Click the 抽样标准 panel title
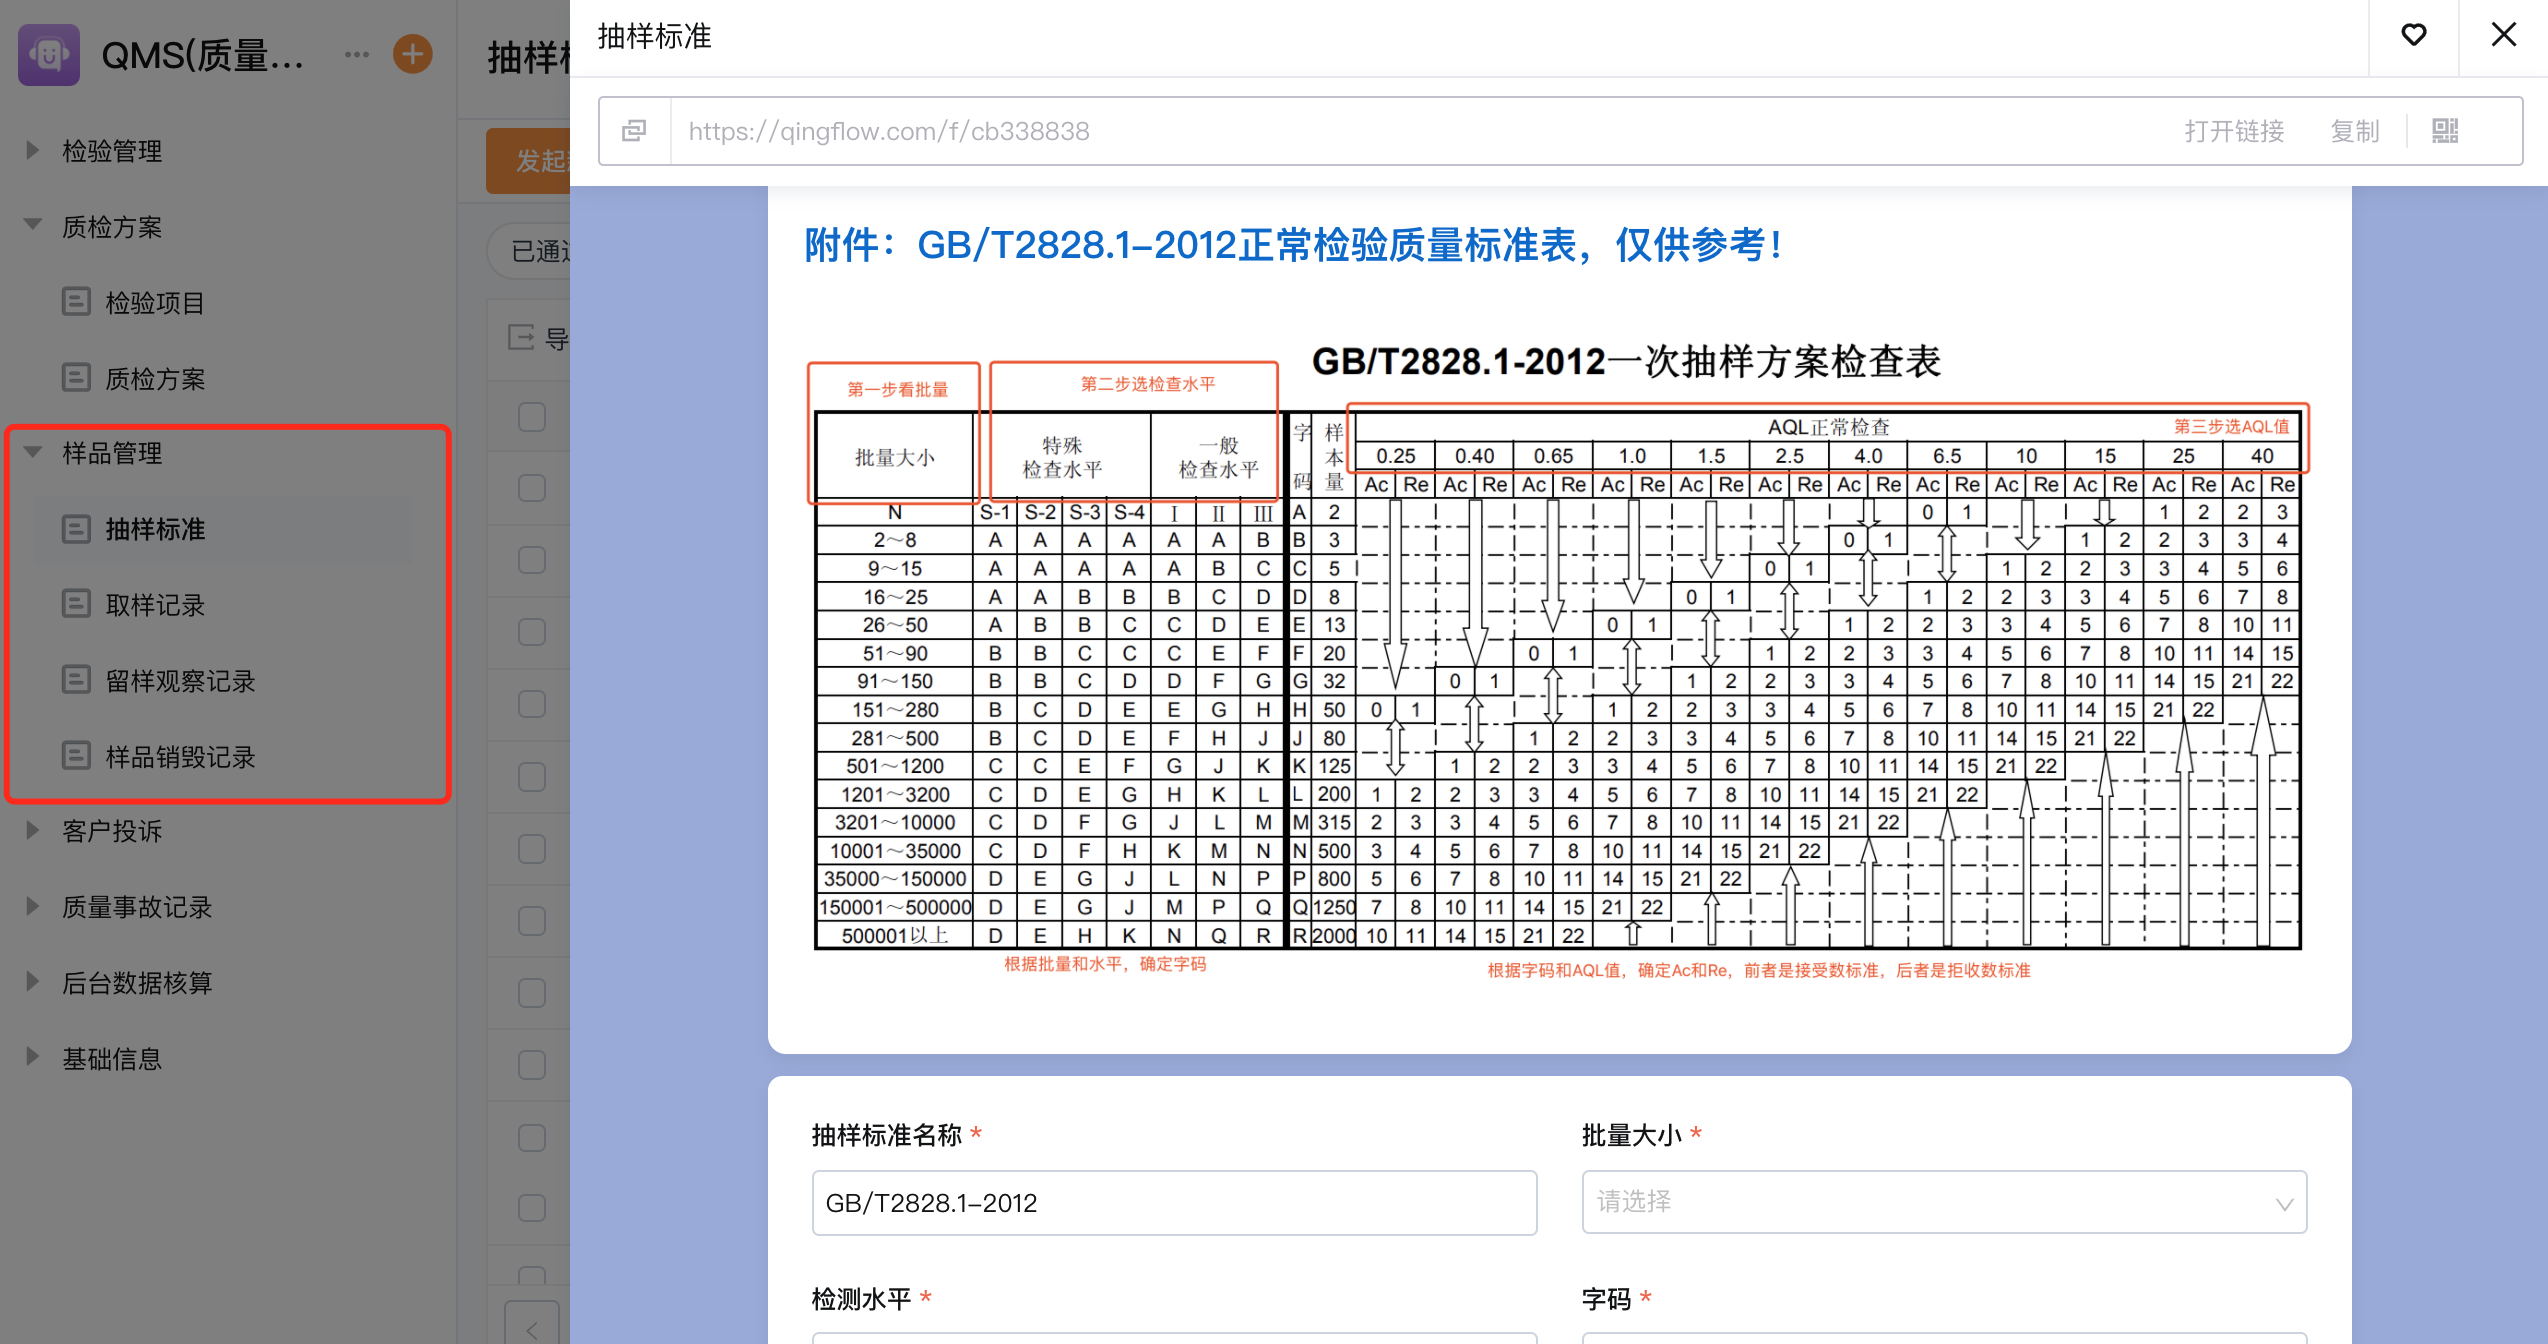The height and width of the screenshot is (1344, 2548). point(655,37)
